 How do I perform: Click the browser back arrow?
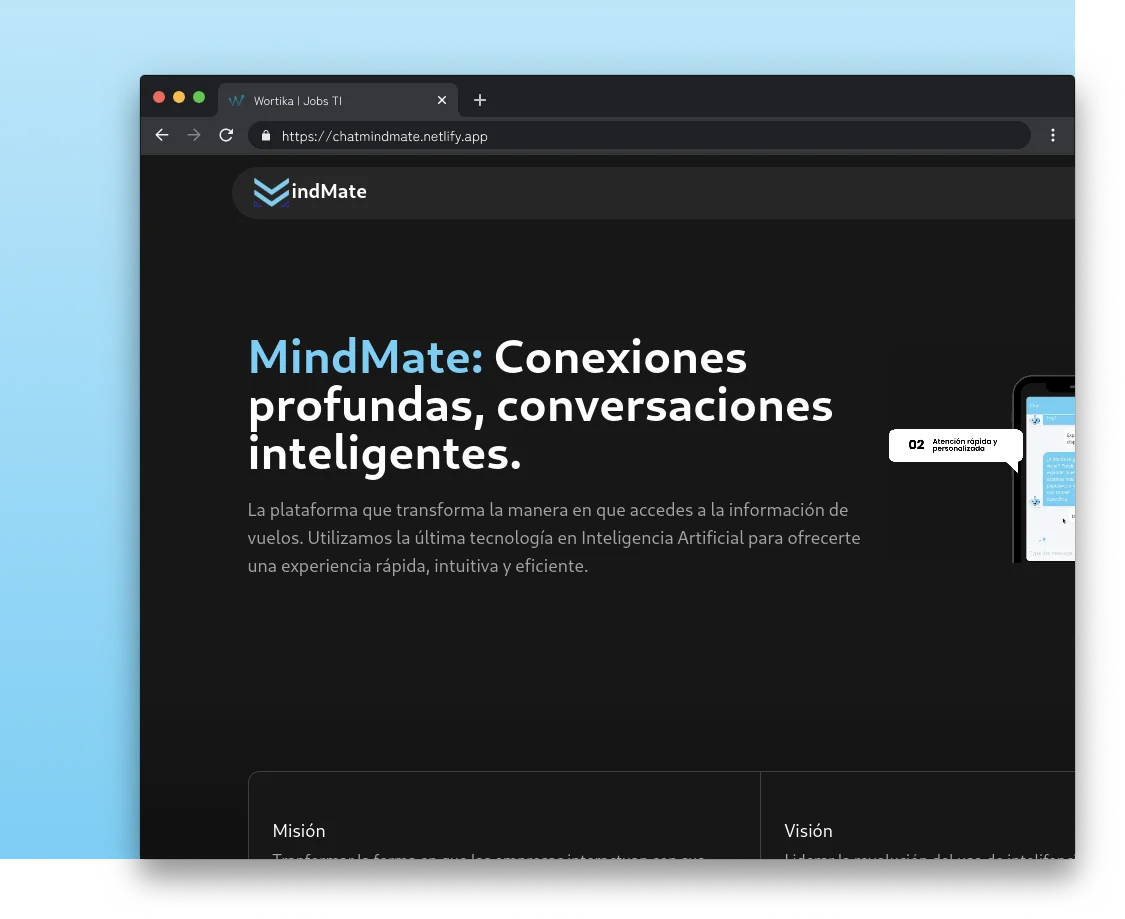(162, 135)
